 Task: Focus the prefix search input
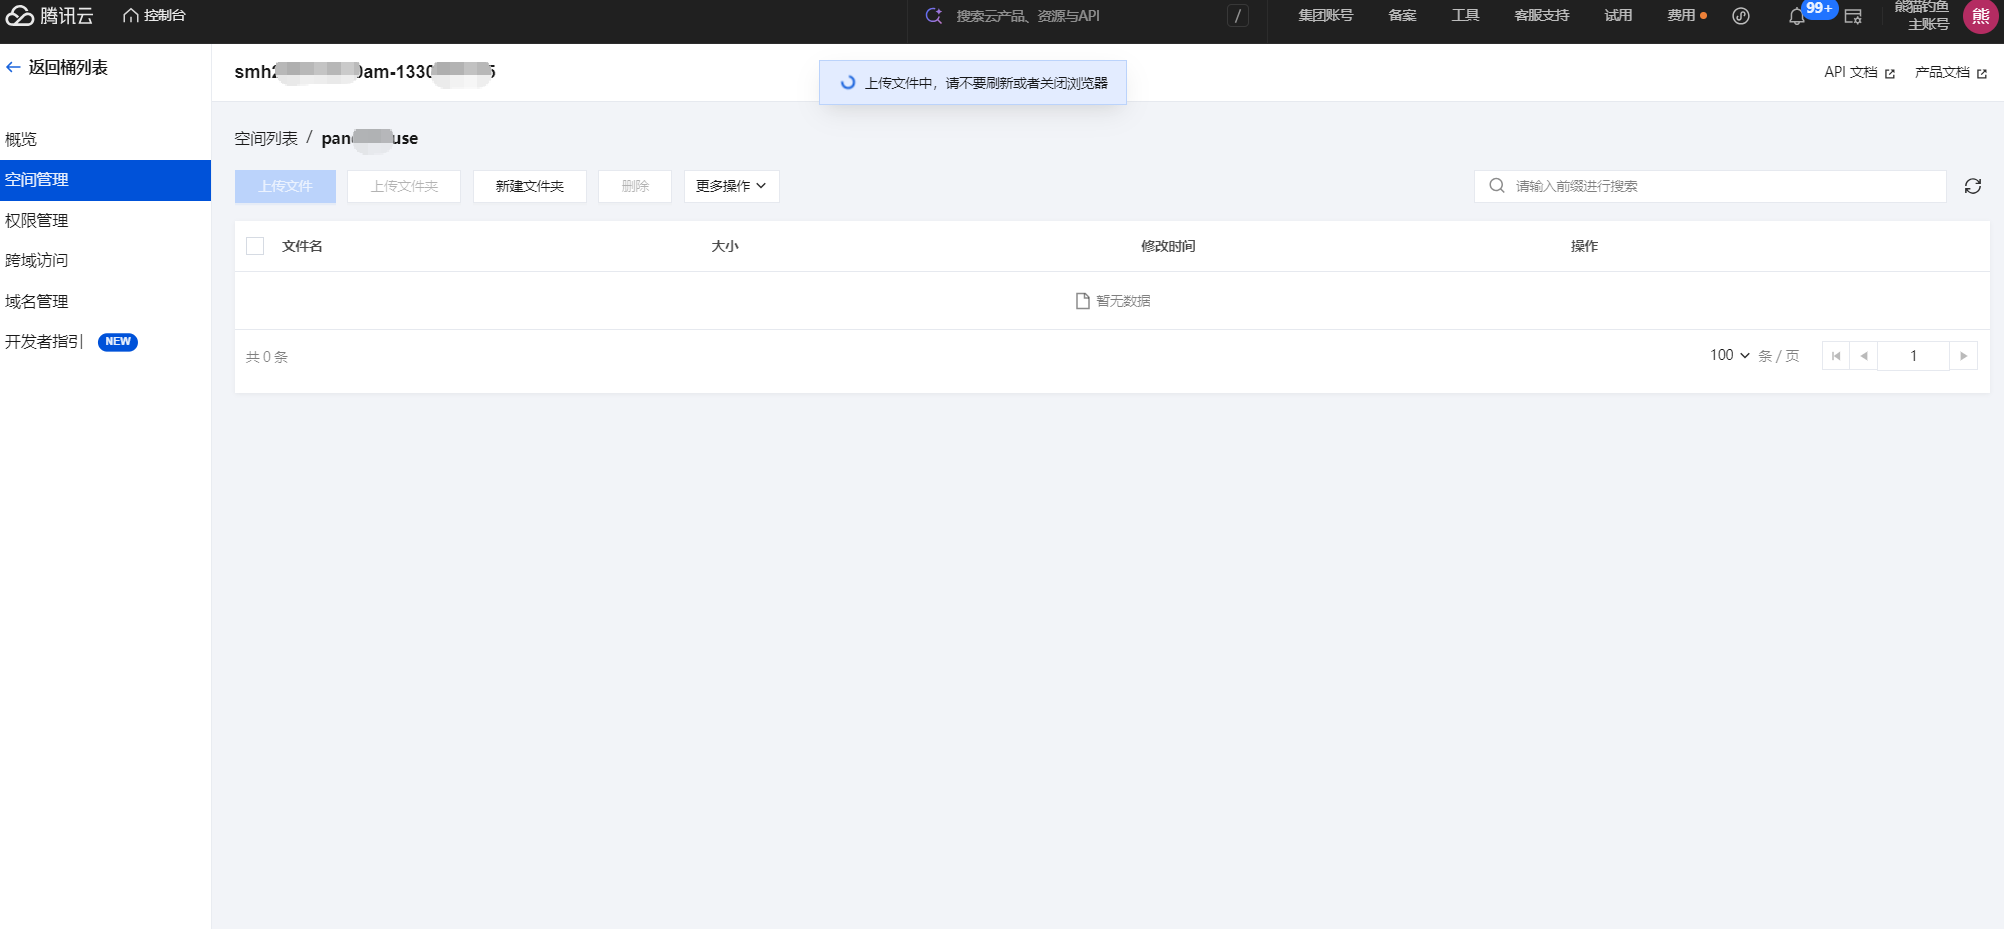coord(1710,186)
